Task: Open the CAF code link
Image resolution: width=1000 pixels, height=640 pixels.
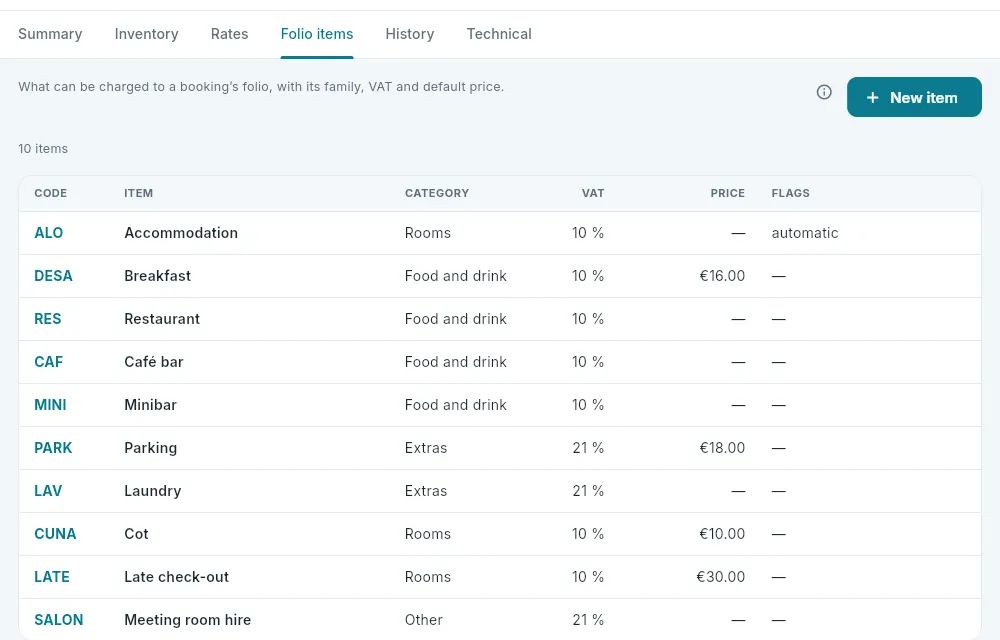Action: (48, 362)
